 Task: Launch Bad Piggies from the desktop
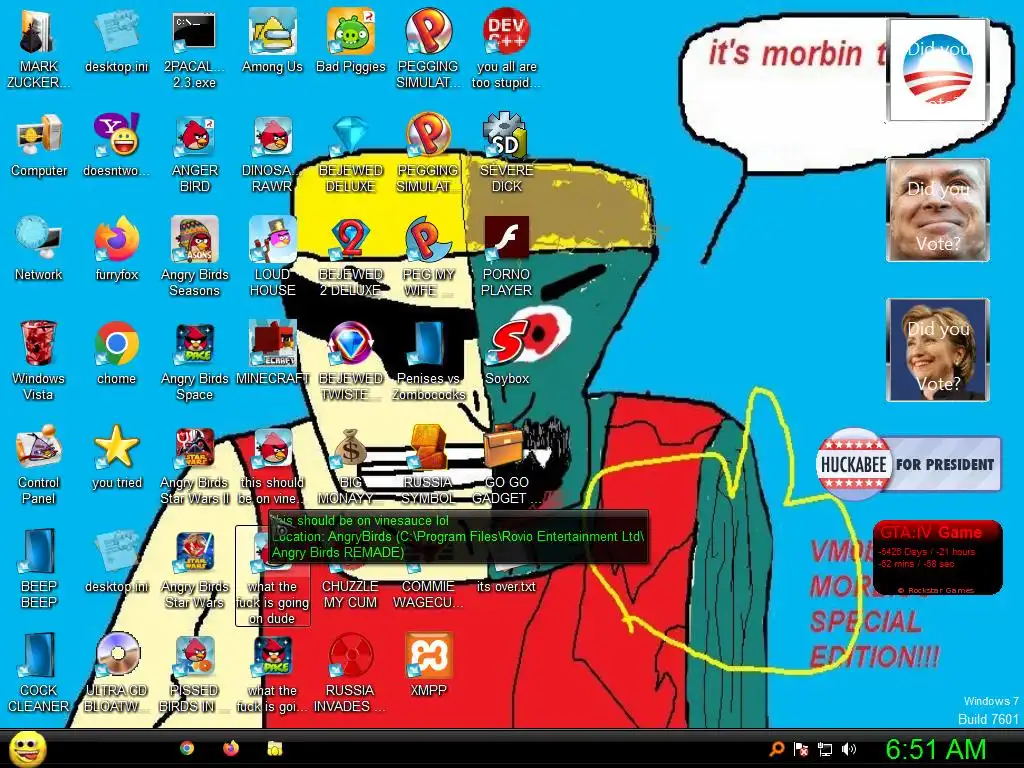point(351,41)
